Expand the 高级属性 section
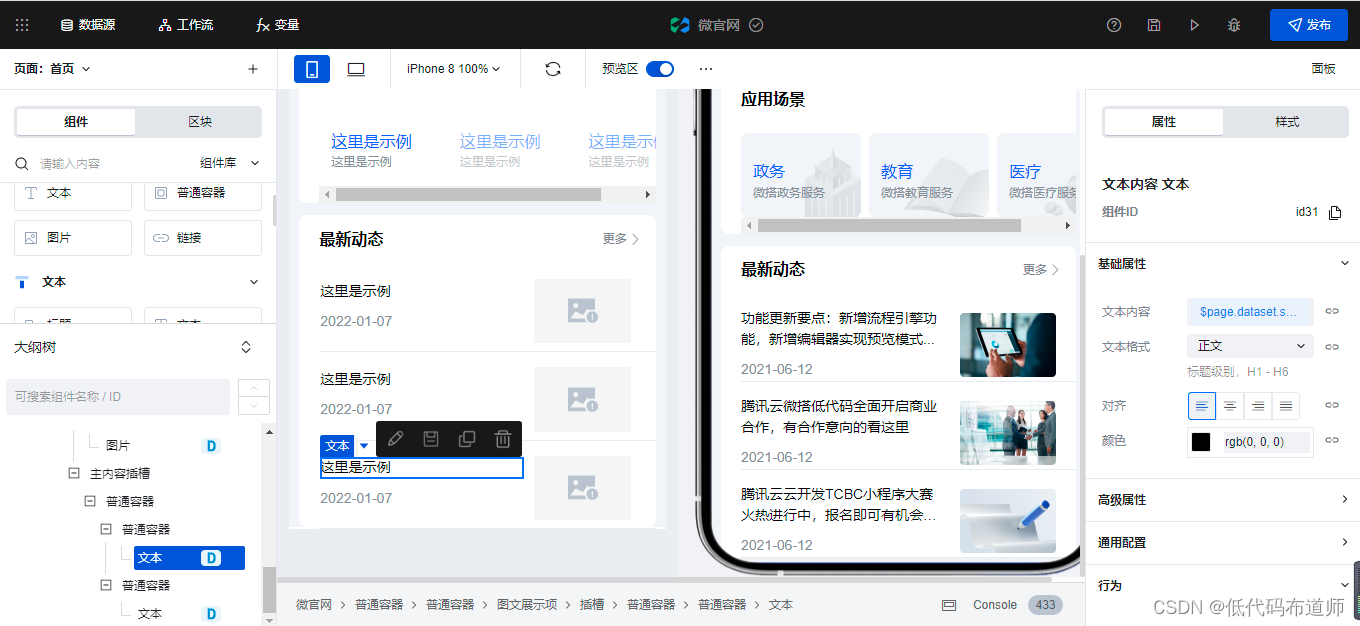The width and height of the screenshot is (1360, 626). [1222, 499]
